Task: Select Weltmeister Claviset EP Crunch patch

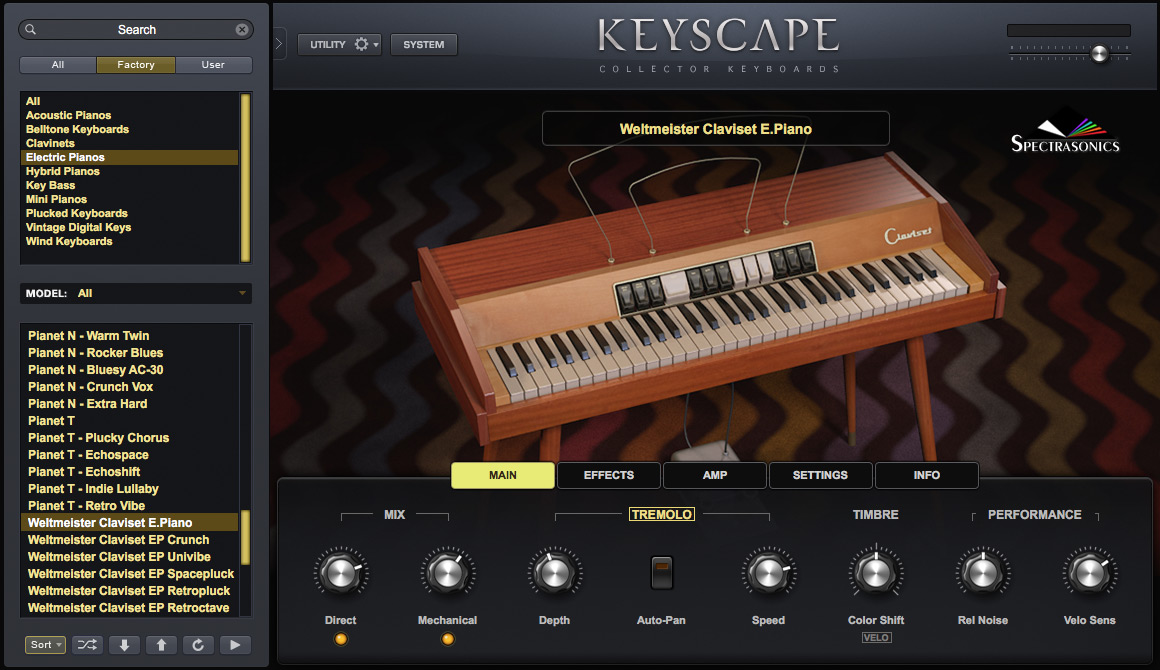Action: coord(119,540)
